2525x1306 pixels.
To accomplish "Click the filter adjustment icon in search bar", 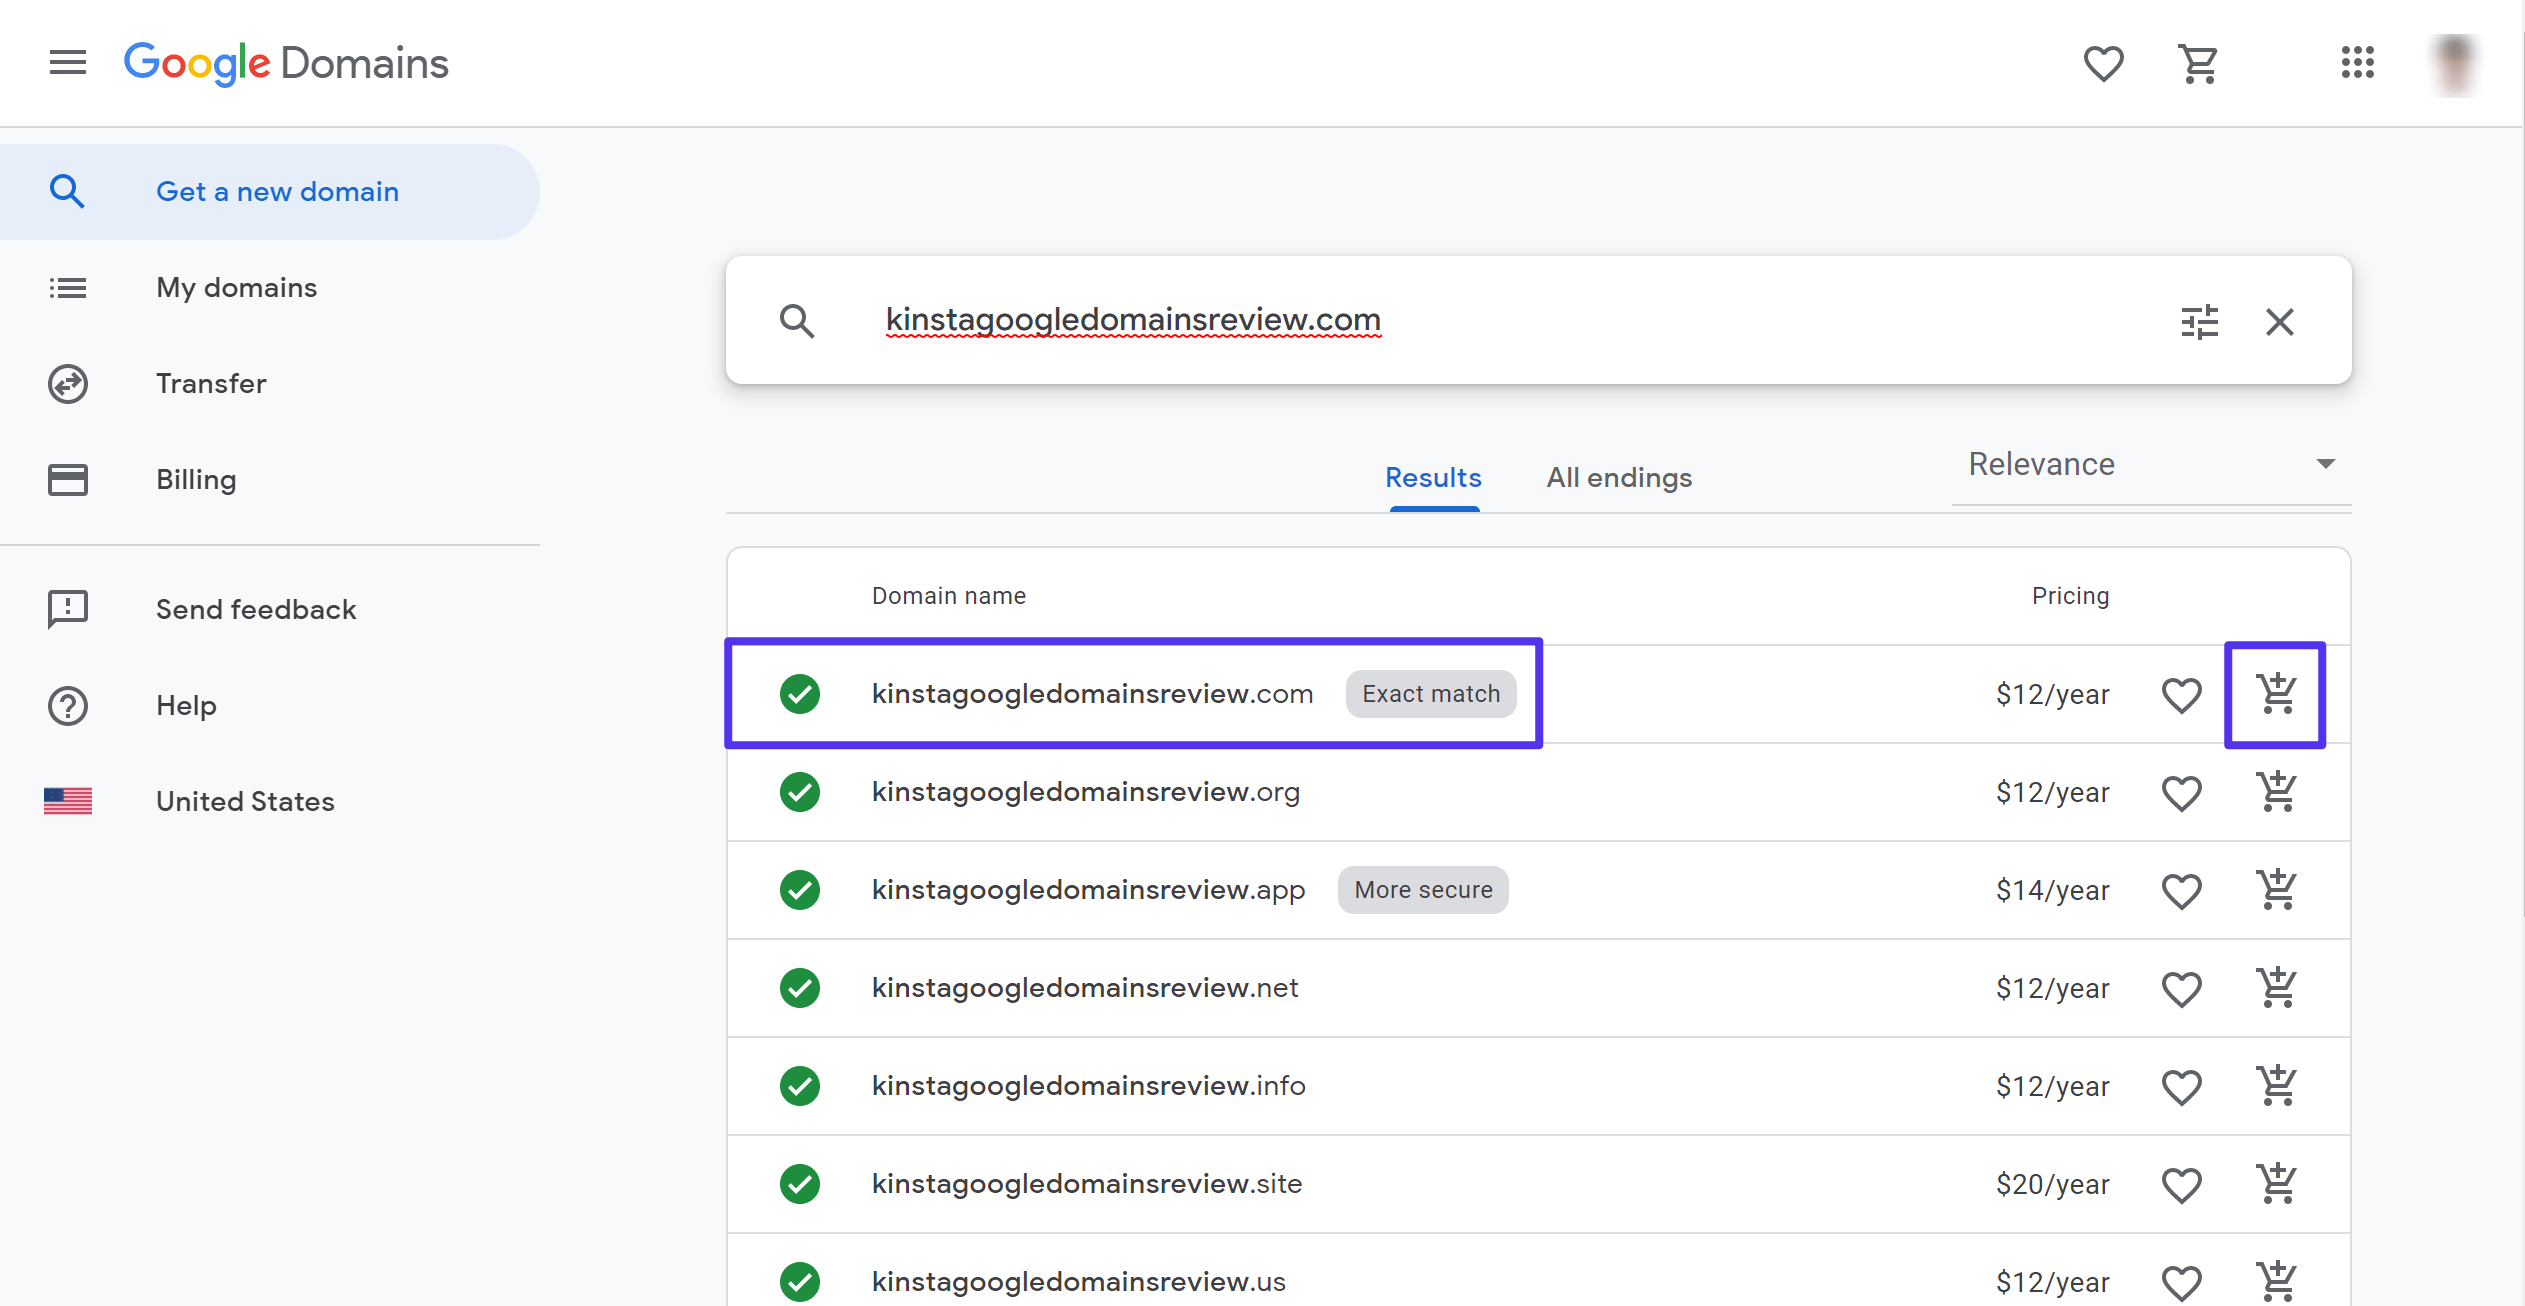I will pos(2200,322).
